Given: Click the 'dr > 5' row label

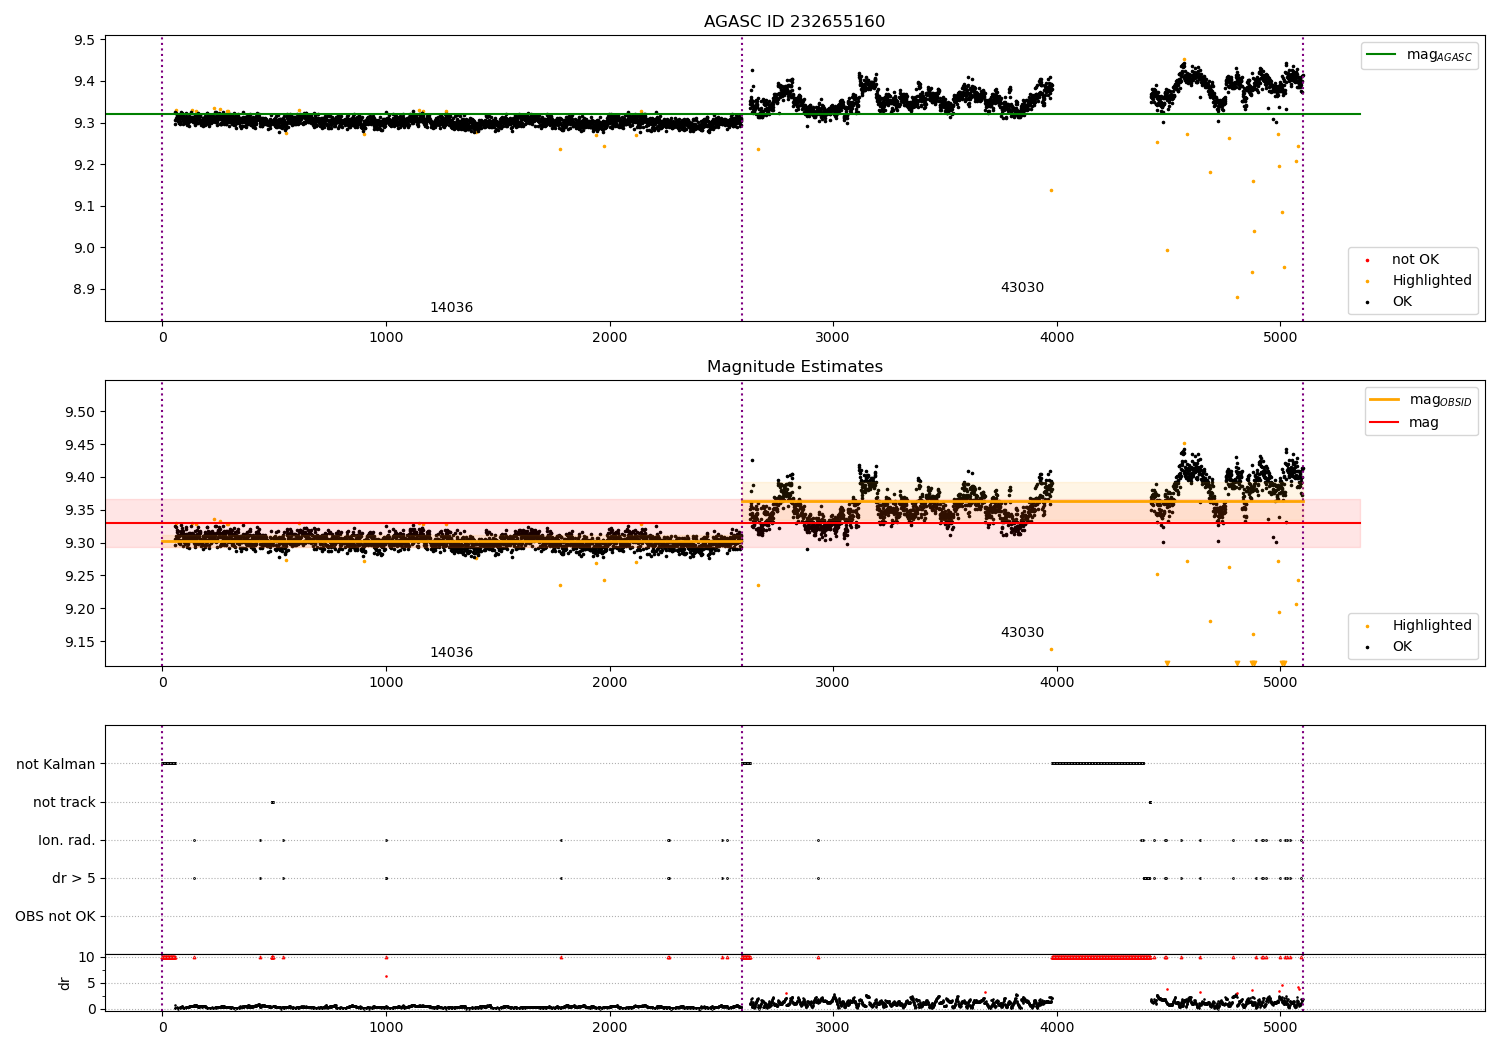Looking at the screenshot, I should click(x=74, y=878).
